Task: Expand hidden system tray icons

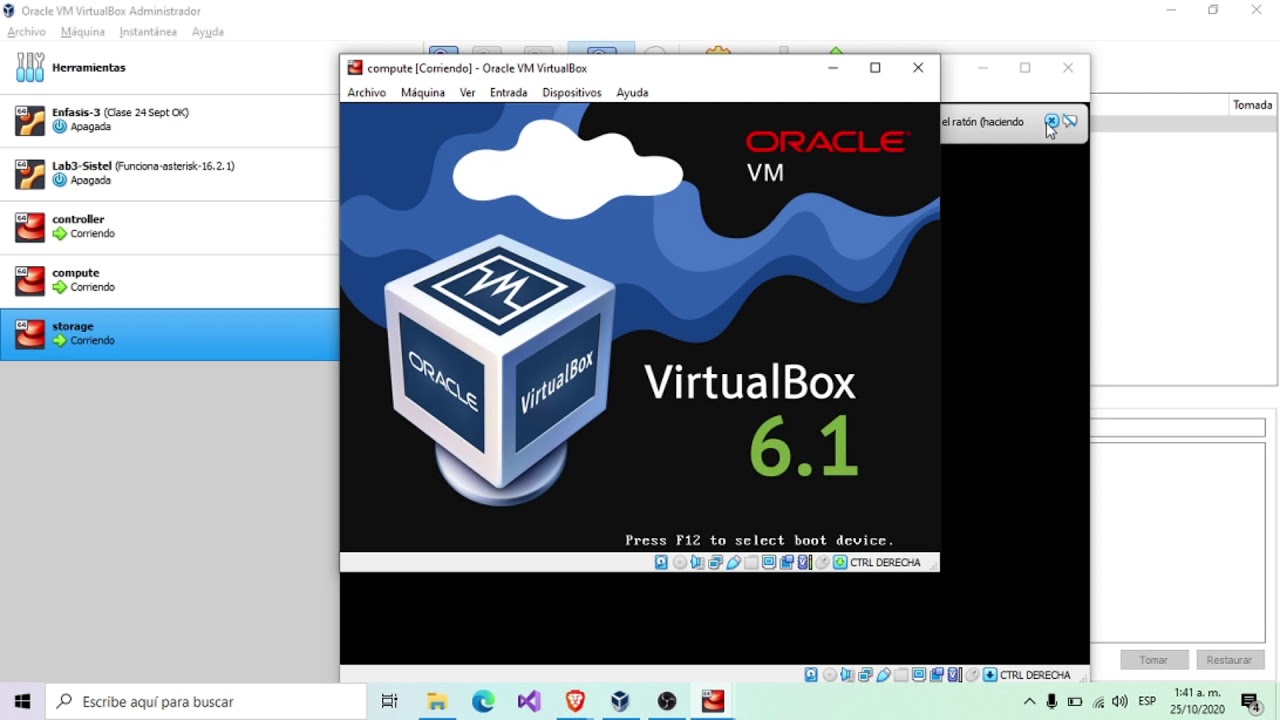Action: click(1029, 701)
